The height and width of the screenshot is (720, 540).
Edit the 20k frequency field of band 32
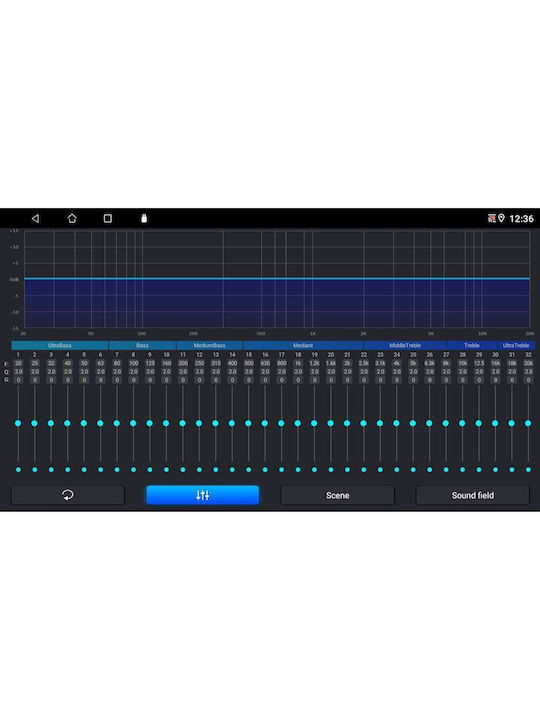[x=529, y=363]
